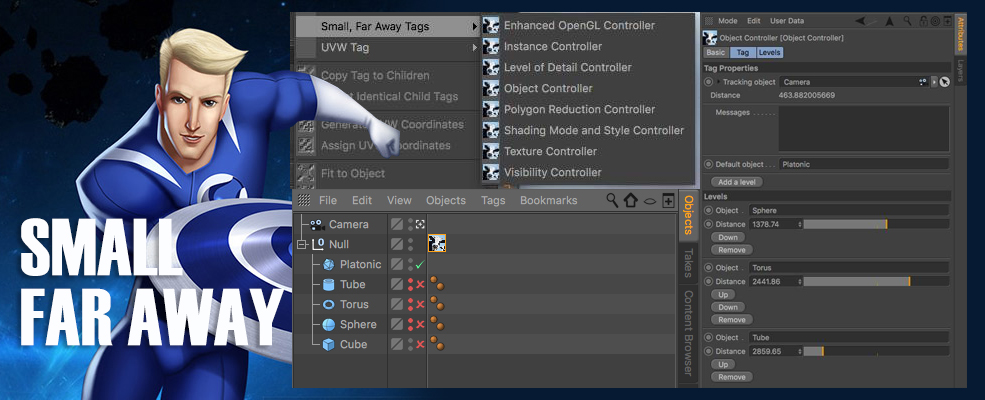Click the home icon in Objects manager
The width and height of the screenshot is (985, 400).
[630, 200]
